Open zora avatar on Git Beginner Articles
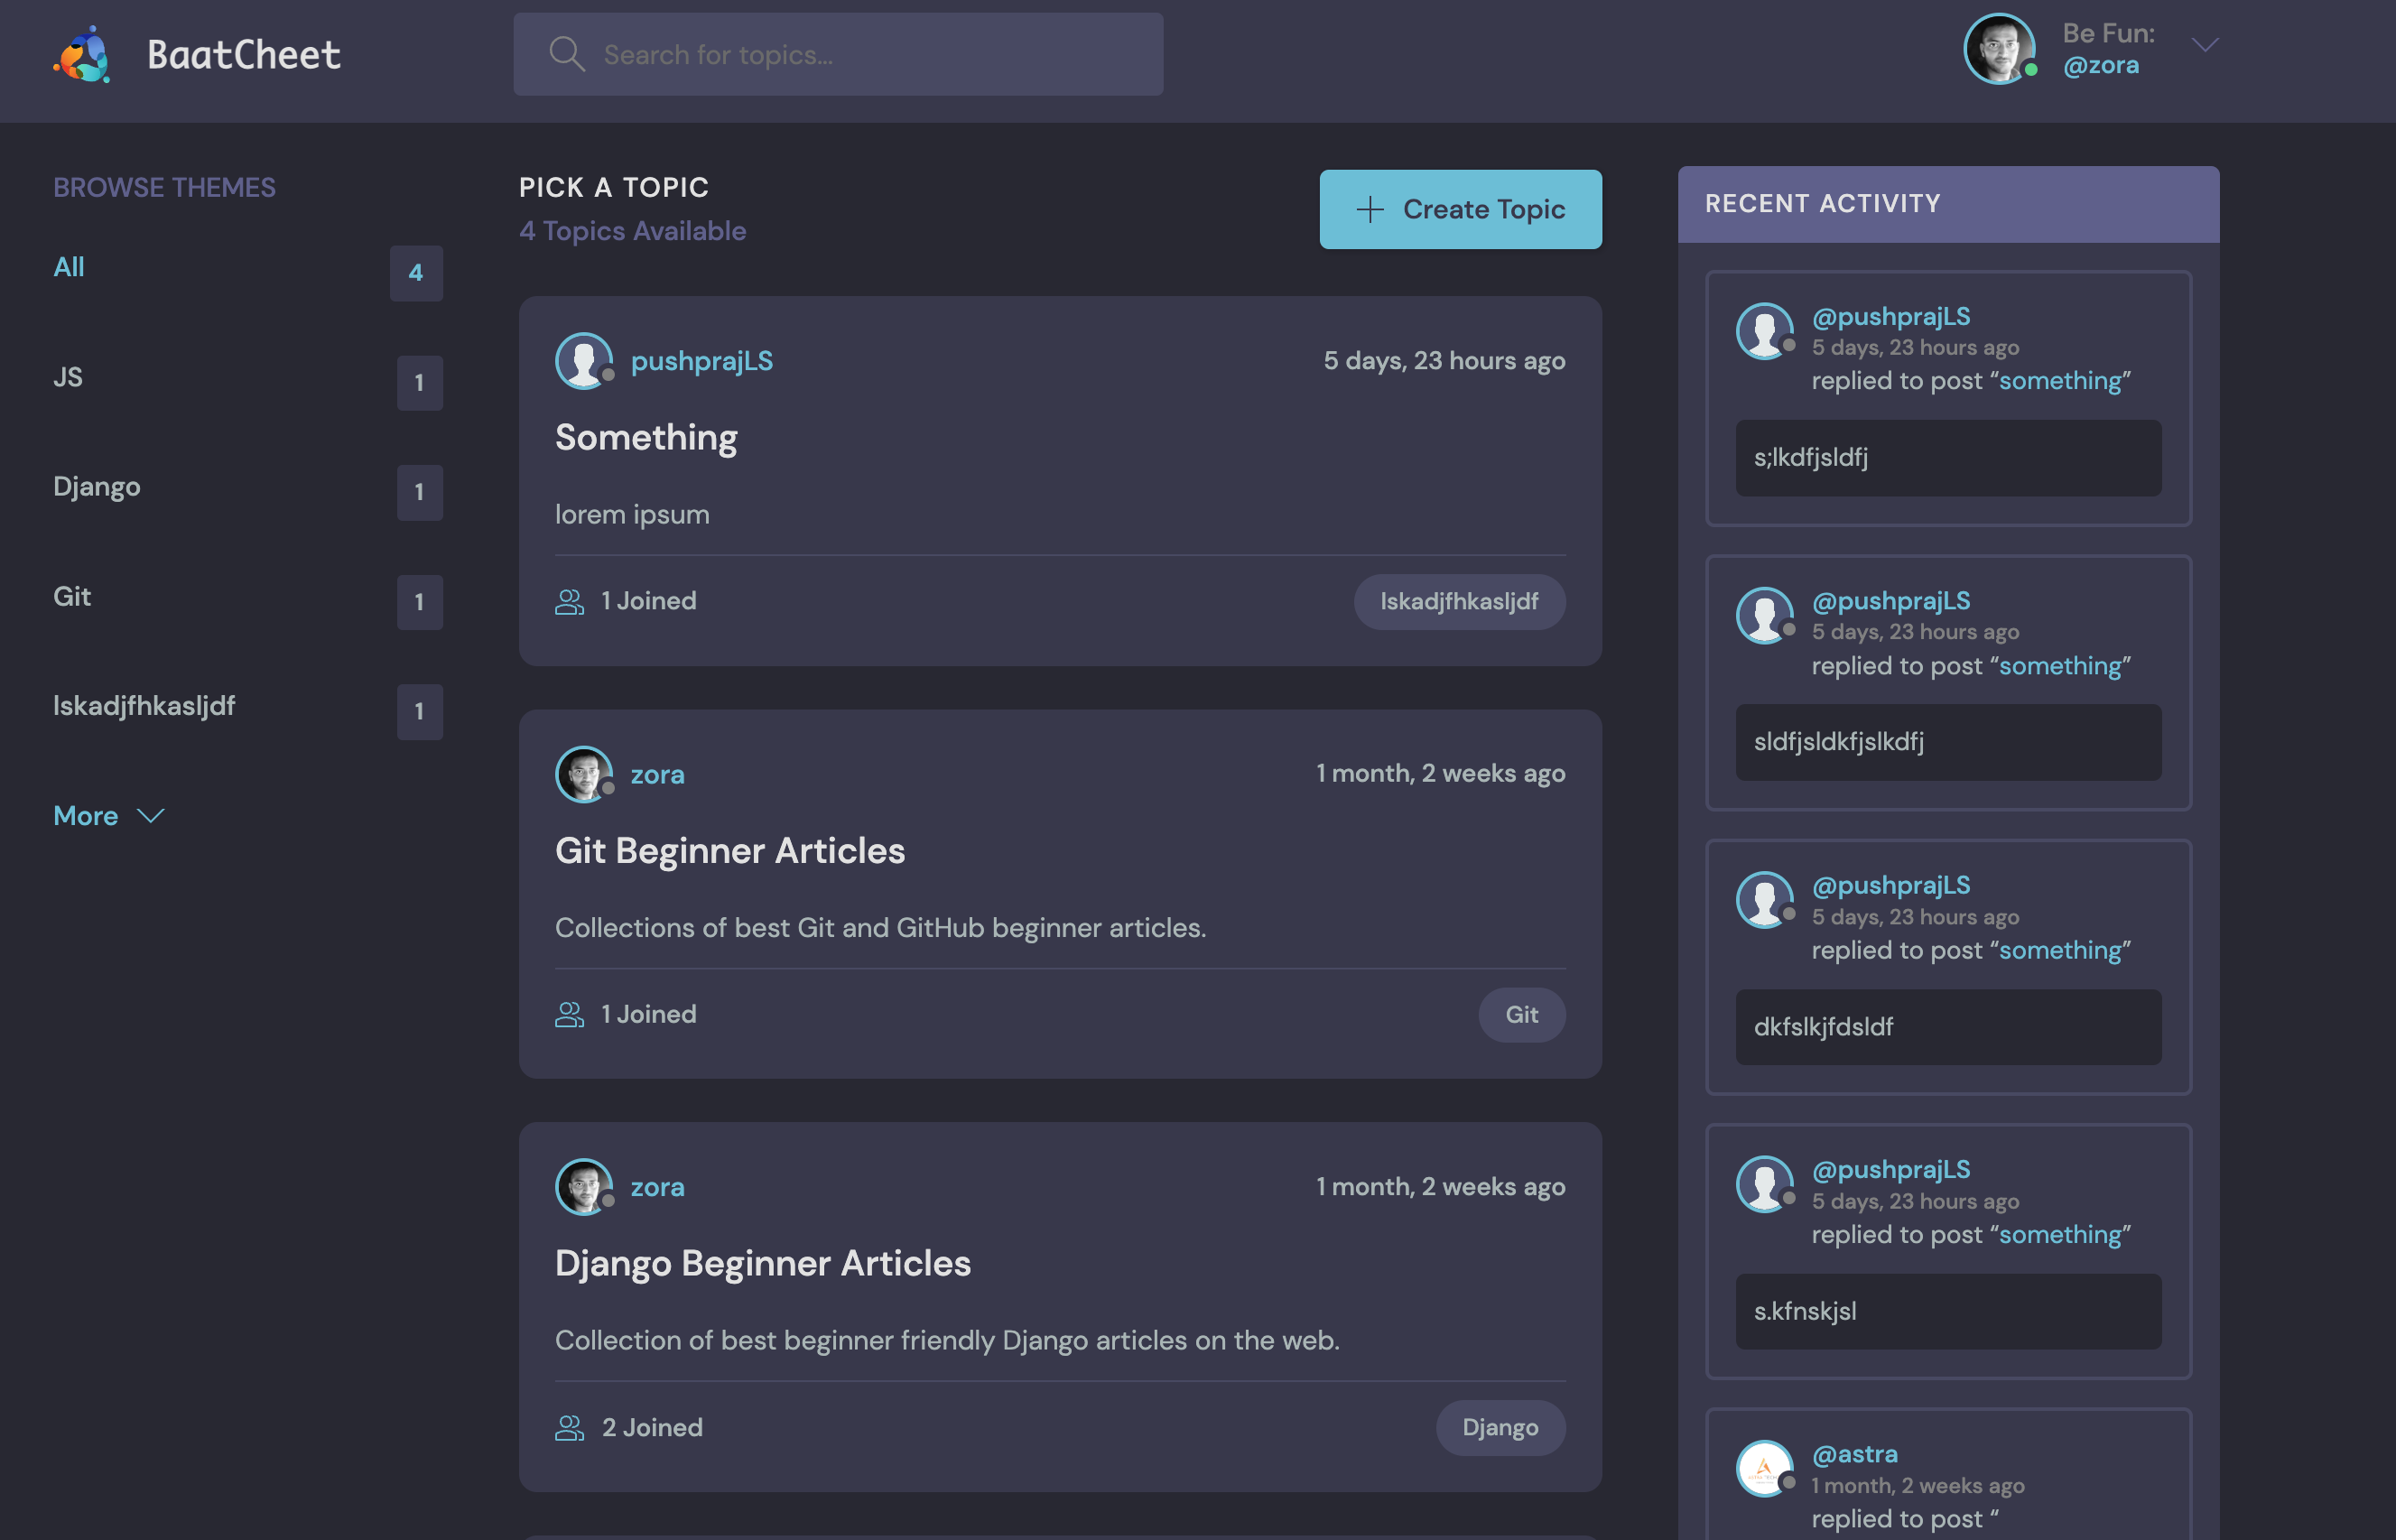This screenshot has width=2396, height=1540. tap(584, 774)
